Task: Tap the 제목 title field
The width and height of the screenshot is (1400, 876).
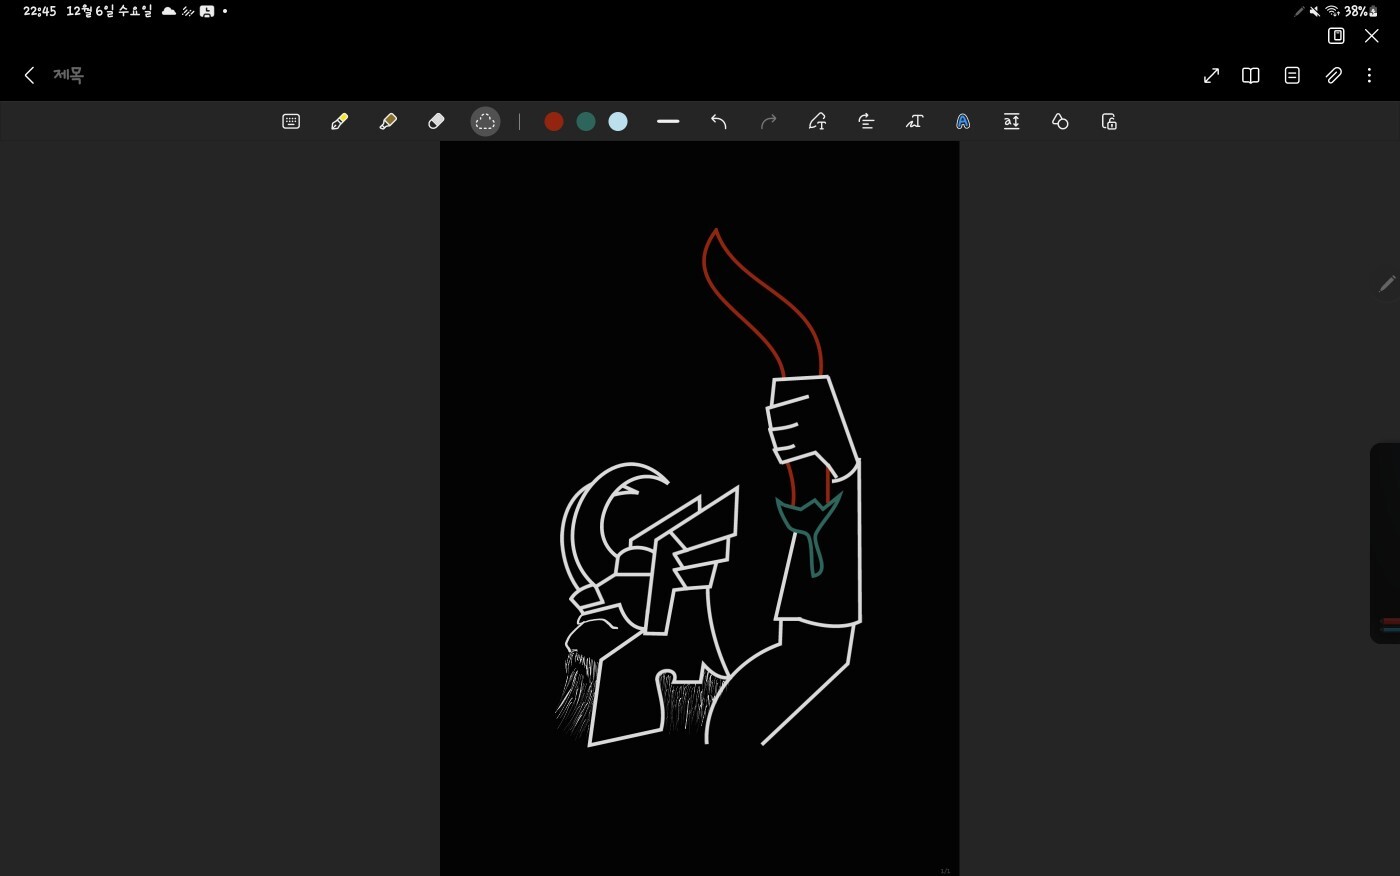Action: click(x=69, y=75)
